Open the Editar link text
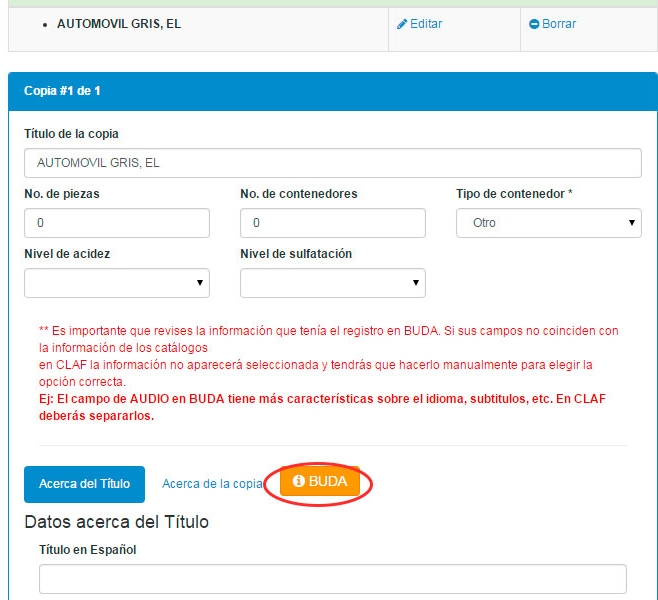658x600 pixels. pyautogui.click(x=426, y=24)
